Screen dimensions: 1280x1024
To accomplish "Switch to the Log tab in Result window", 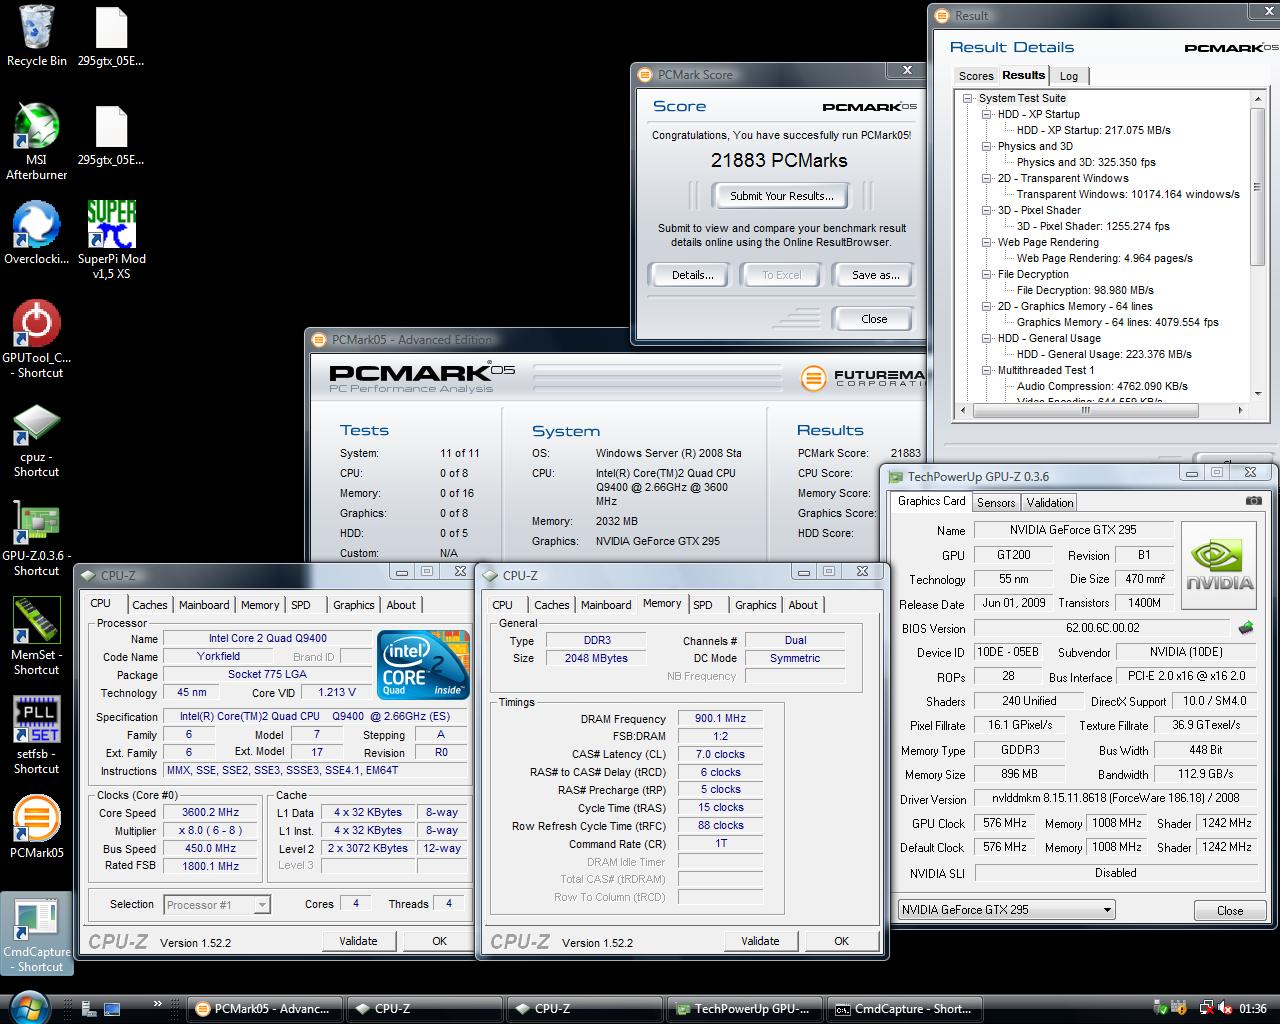I will point(1069,76).
